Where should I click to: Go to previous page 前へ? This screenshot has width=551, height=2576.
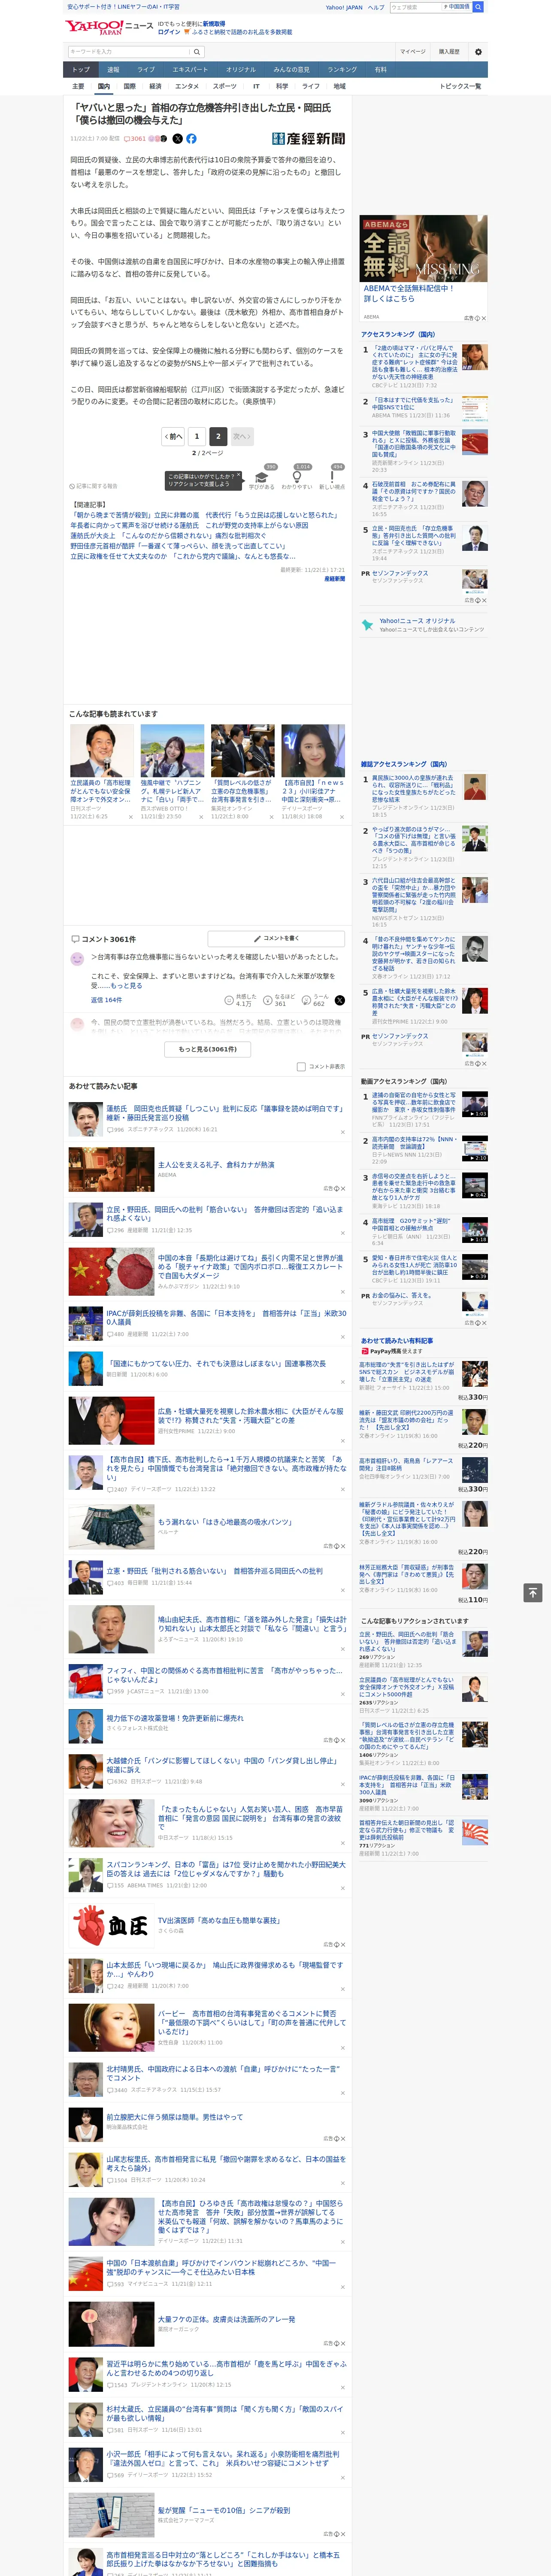(173, 436)
